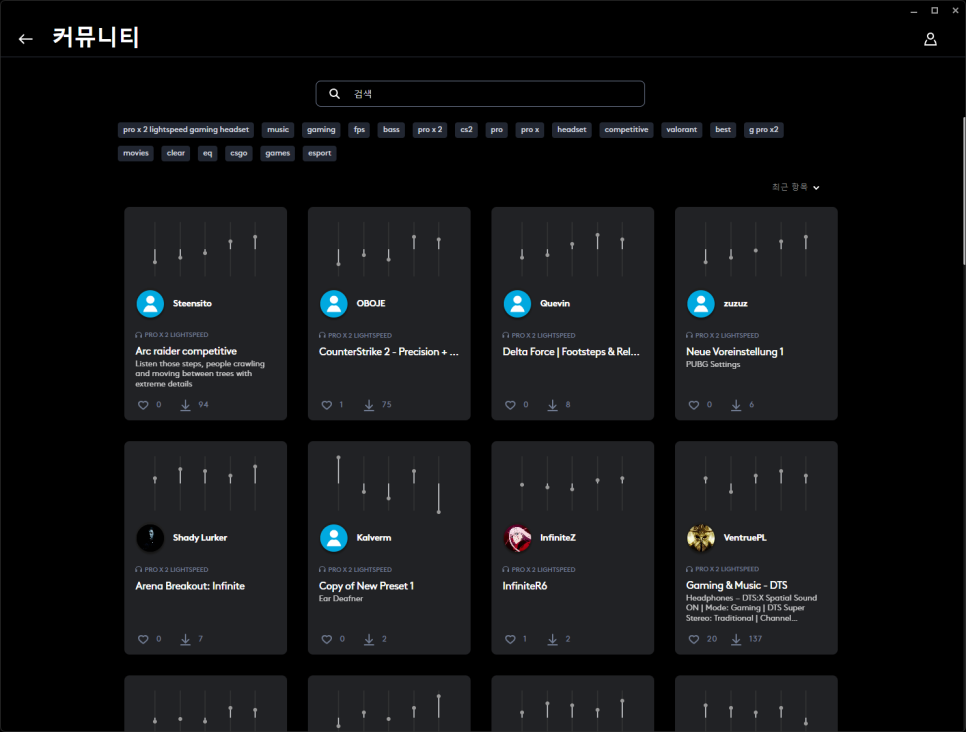Expand the 최근 항목 sort dropdown

tap(796, 187)
